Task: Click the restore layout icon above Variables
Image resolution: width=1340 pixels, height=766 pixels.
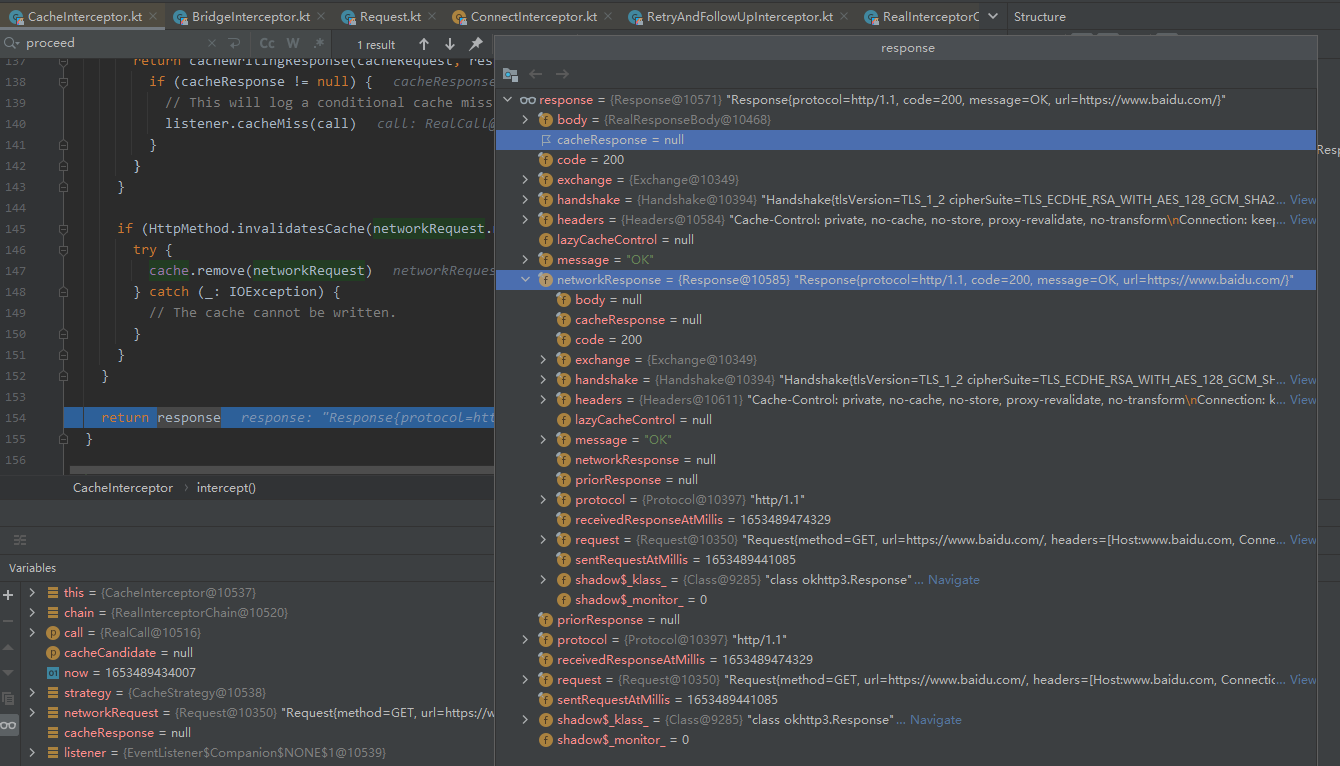Action: click(20, 540)
